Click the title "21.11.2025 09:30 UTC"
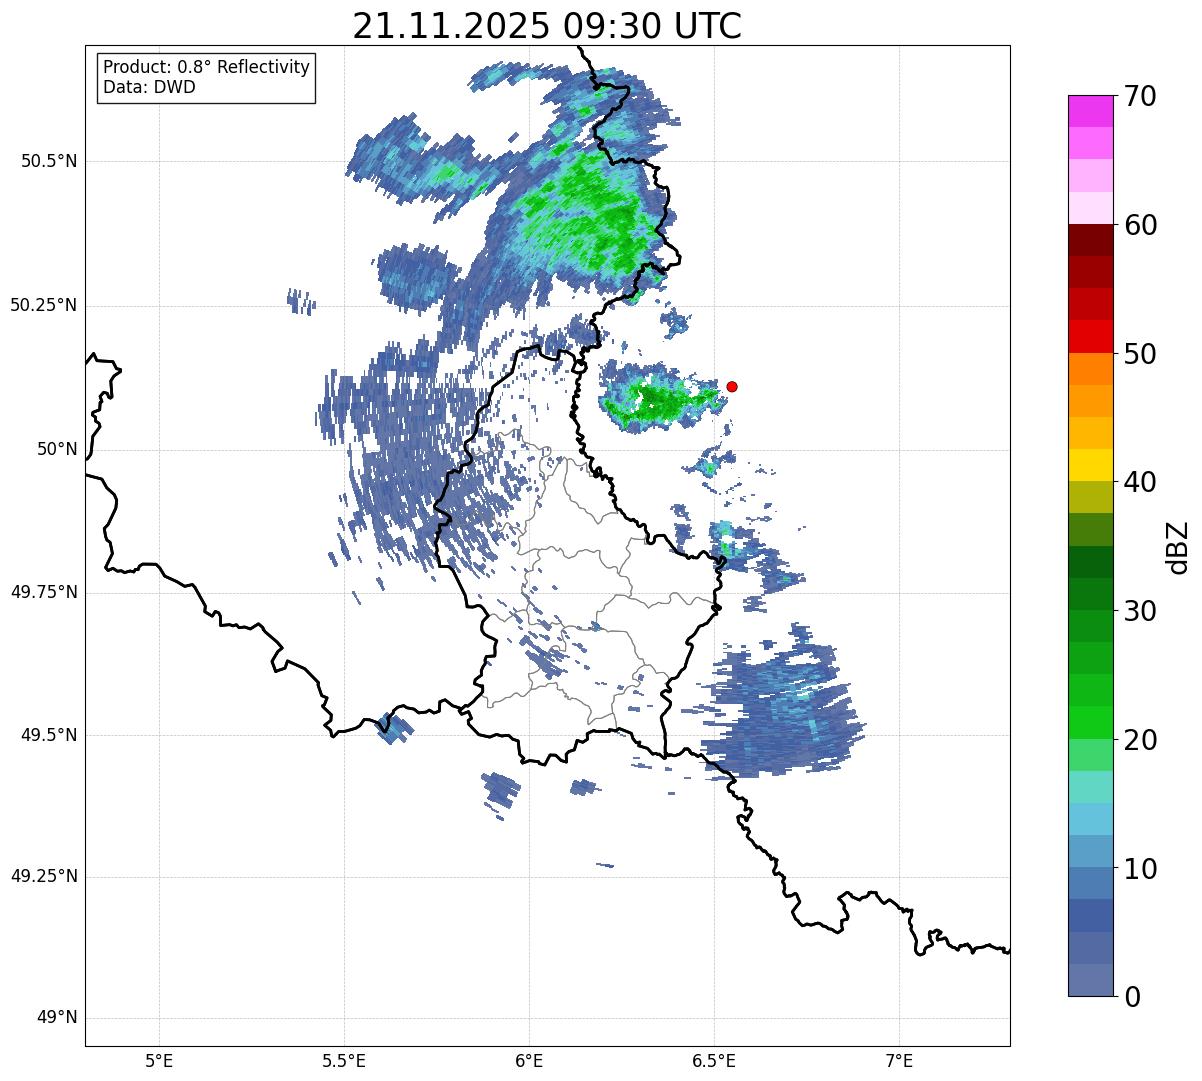Viewport: 1202px width, 1081px height. click(x=547, y=26)
